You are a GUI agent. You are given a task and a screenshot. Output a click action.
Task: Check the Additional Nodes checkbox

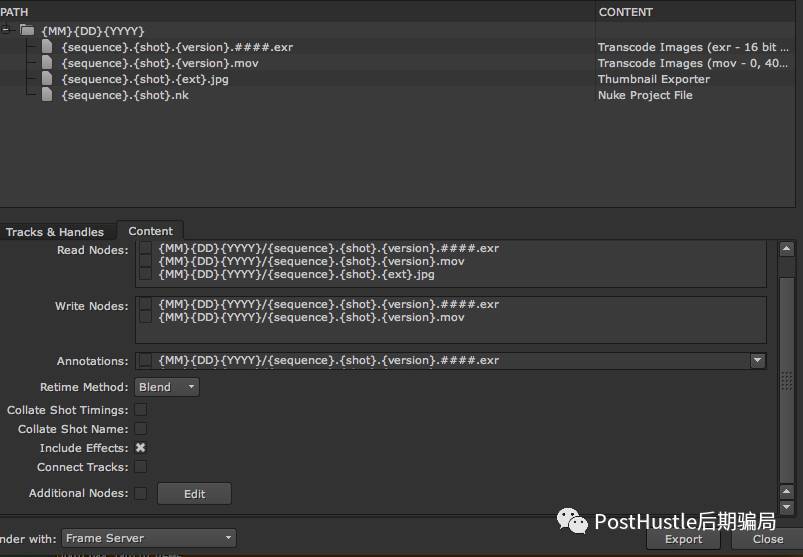pyautogui.click(x=141, y=493)
